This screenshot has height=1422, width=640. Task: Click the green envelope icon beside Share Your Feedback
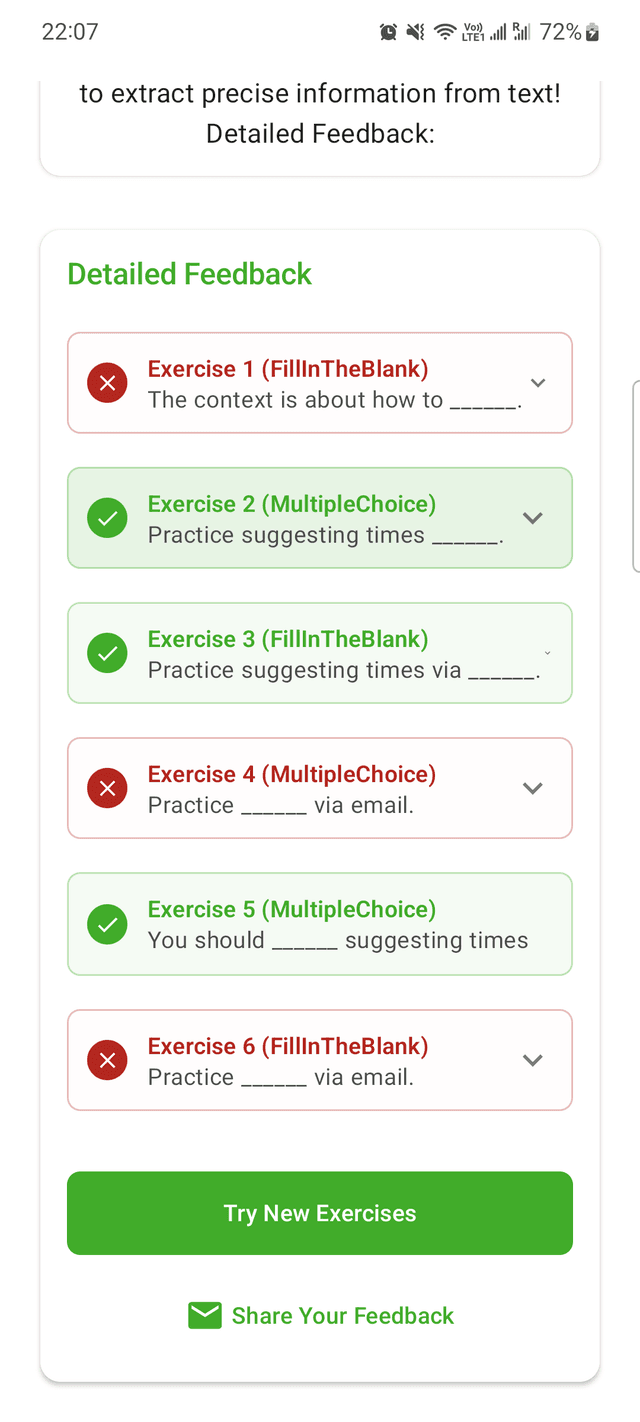click(x=204, y=1315)
